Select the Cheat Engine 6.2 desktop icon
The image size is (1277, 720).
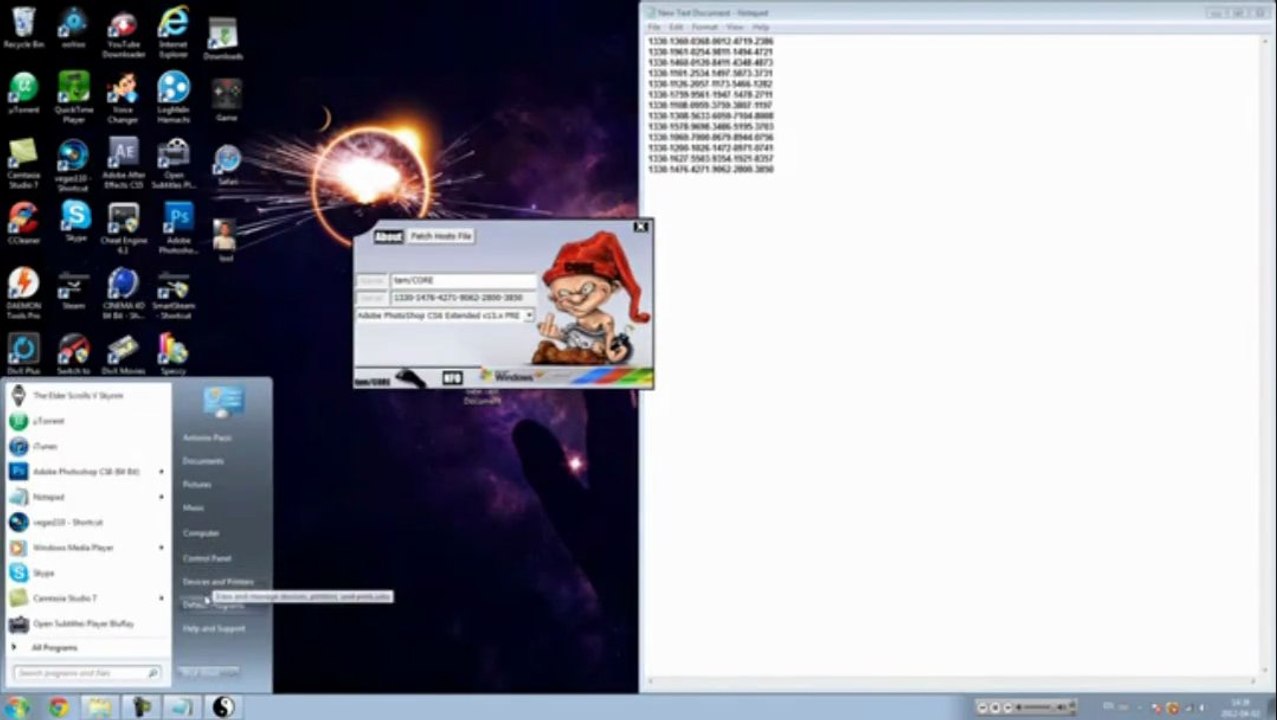[124, 227]
